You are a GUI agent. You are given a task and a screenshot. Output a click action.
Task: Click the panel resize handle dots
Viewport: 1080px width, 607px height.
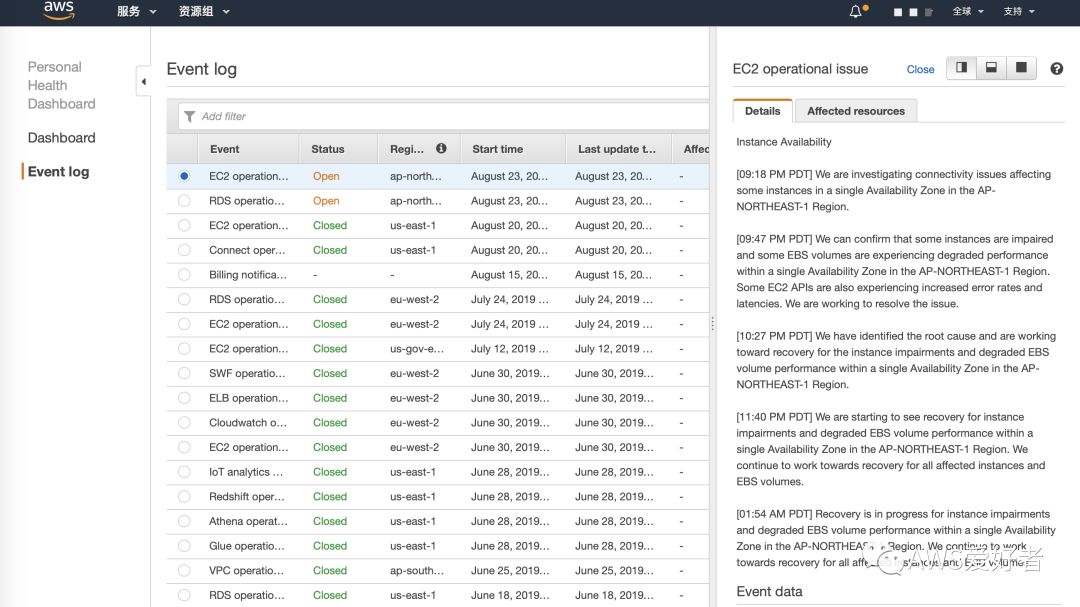click(712, 323)
